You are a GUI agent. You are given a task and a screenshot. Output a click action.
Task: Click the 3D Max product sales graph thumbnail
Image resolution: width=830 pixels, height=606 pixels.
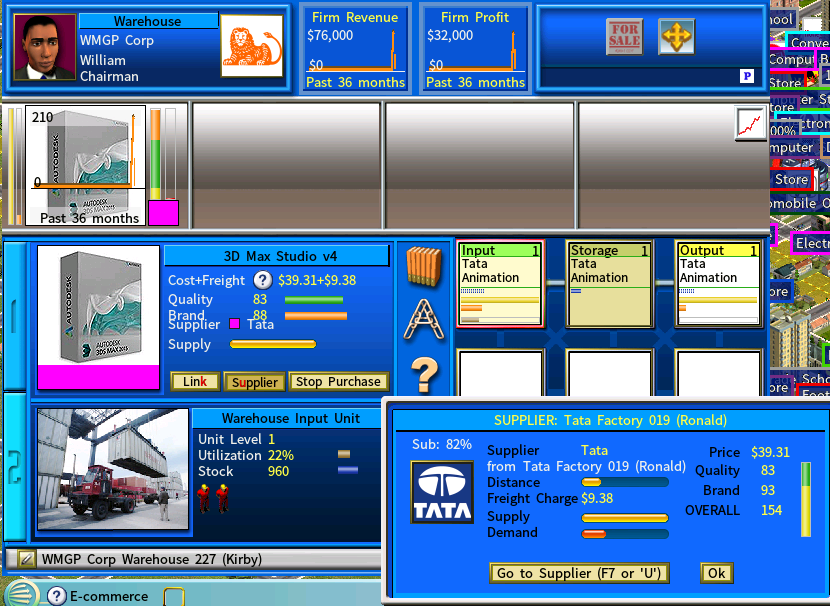click(86, 166)
